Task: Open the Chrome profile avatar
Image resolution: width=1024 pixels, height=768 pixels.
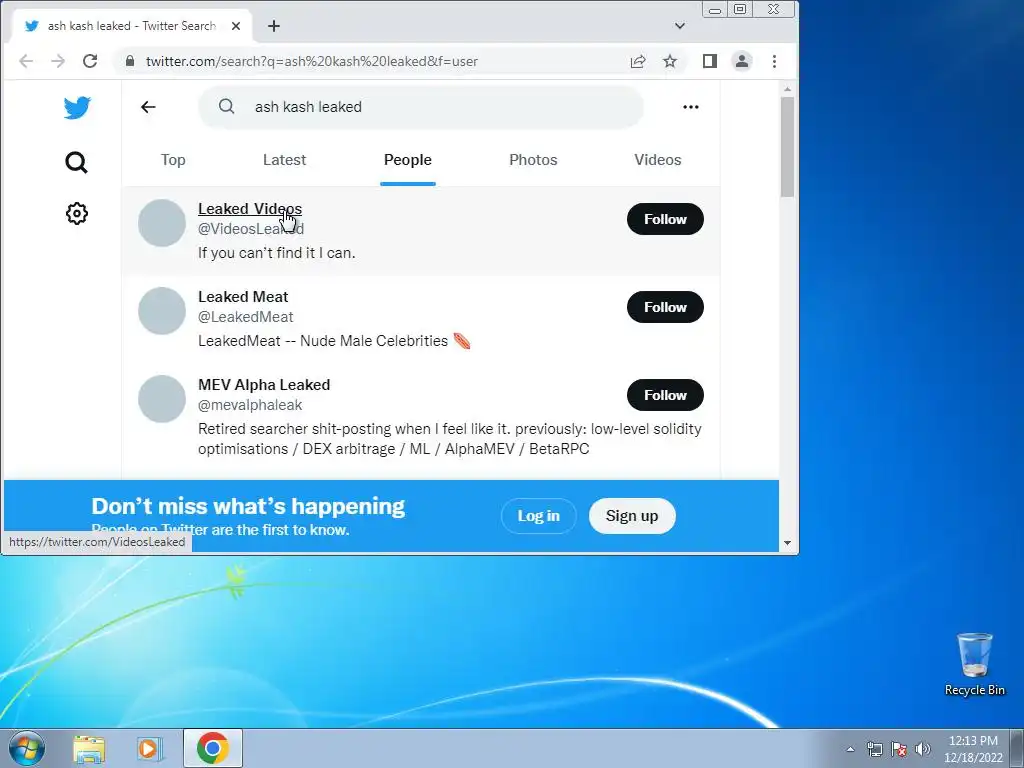Action: (742, 61)
